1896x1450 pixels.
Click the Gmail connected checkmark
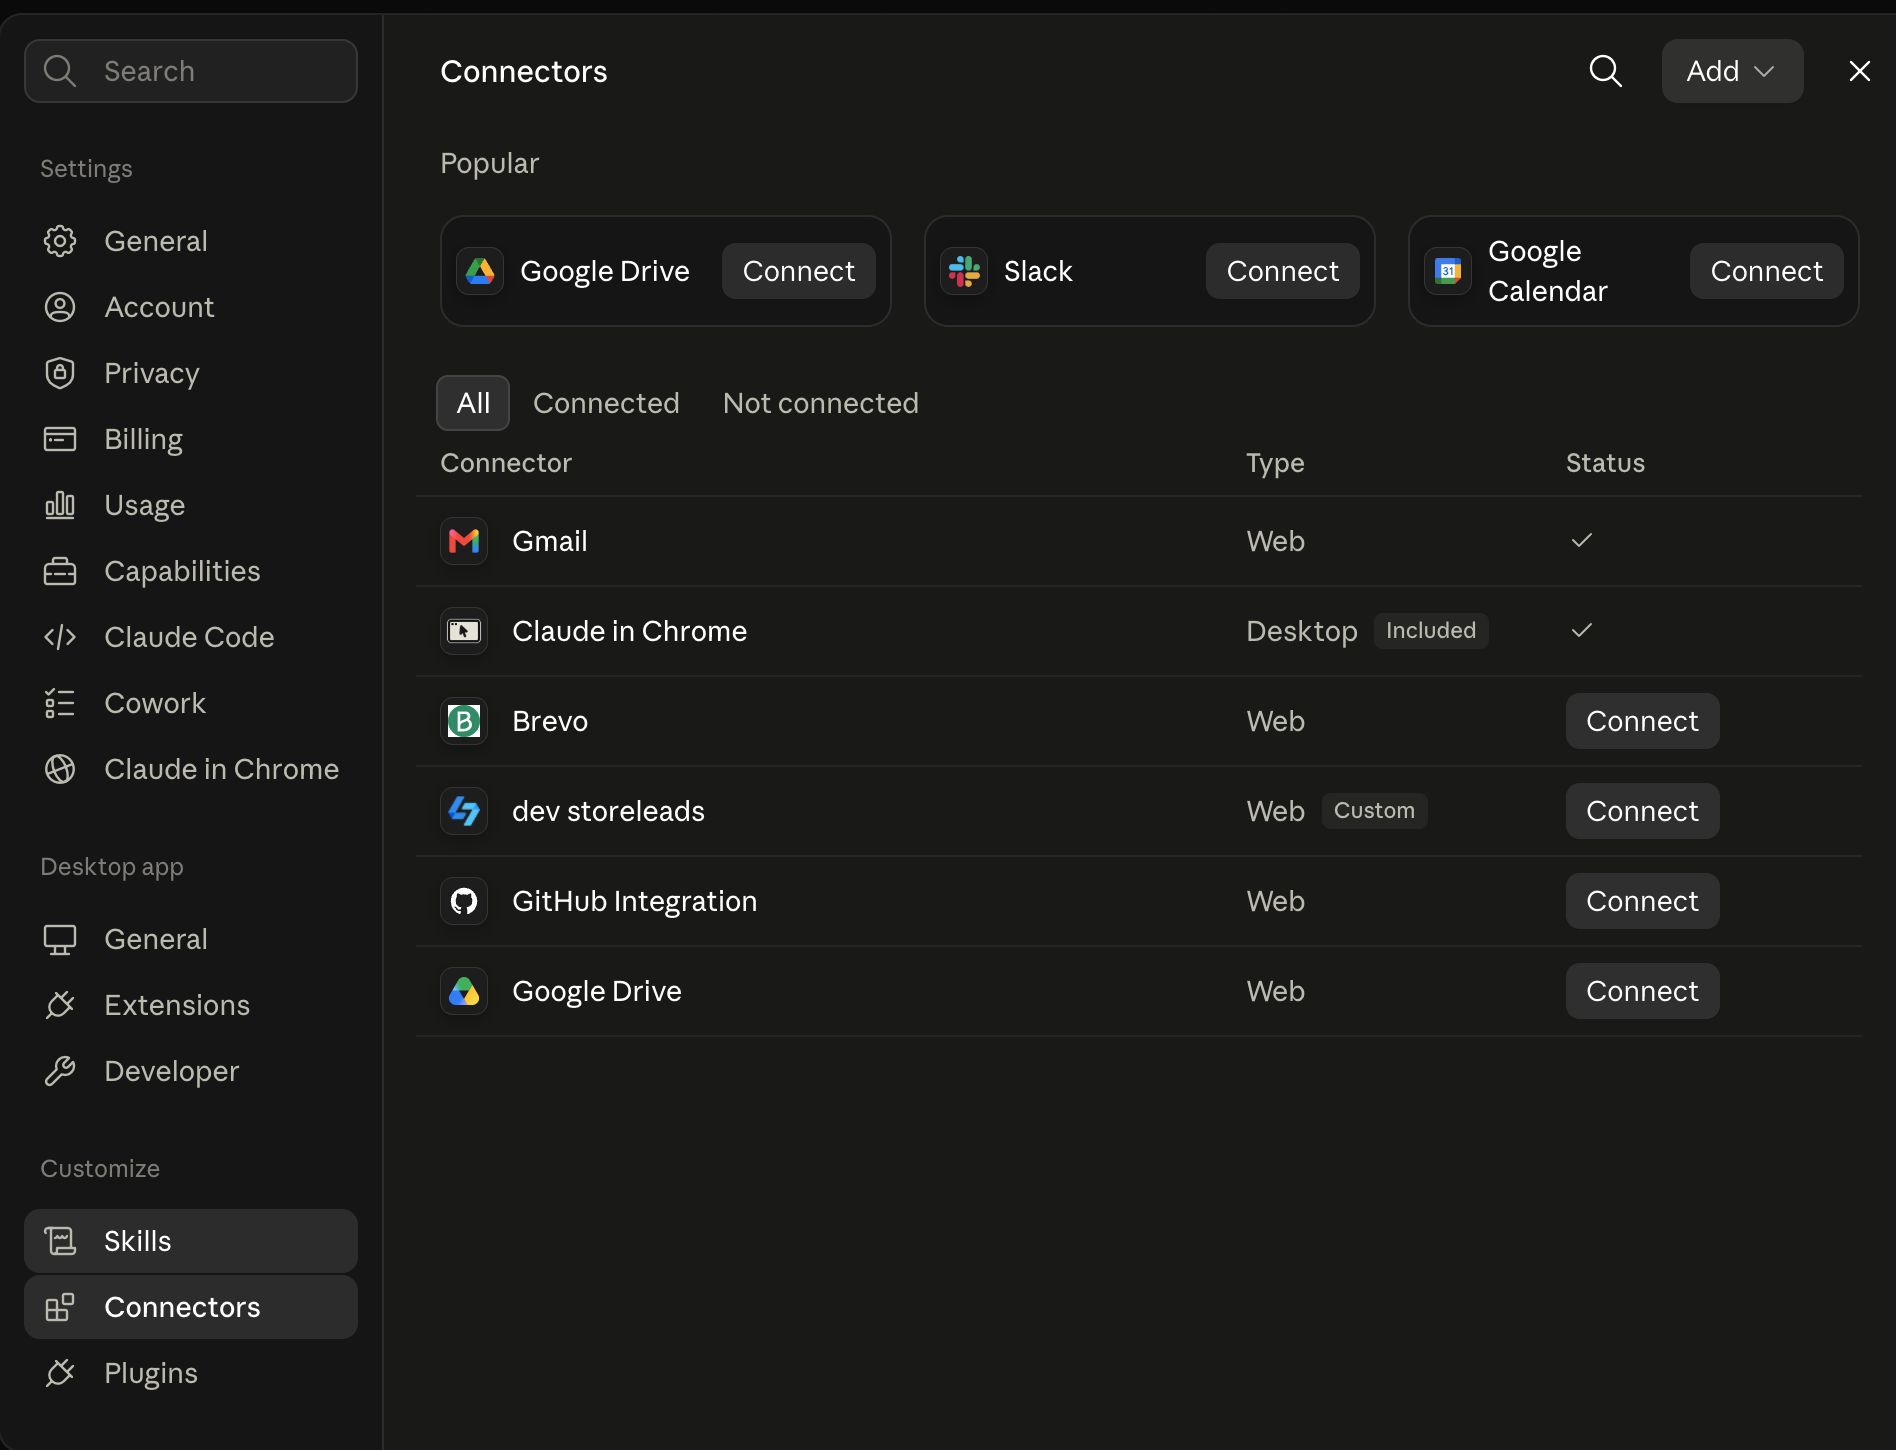pyautogui.click(x=1581, y=540)
